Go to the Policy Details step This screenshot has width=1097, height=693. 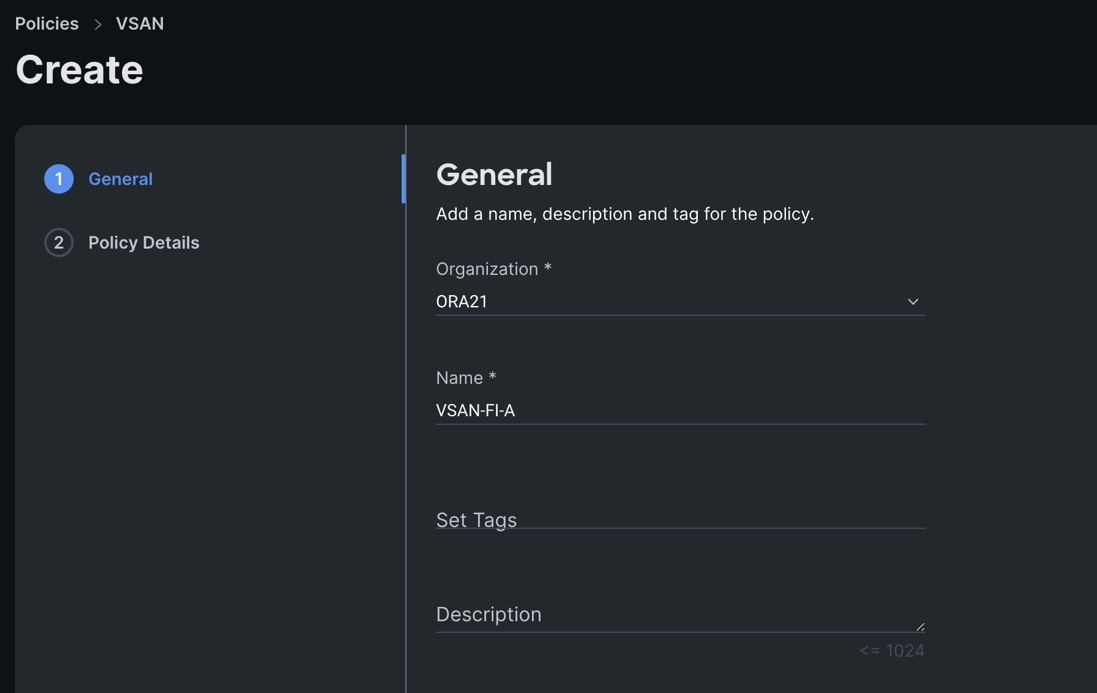[143, 243]
